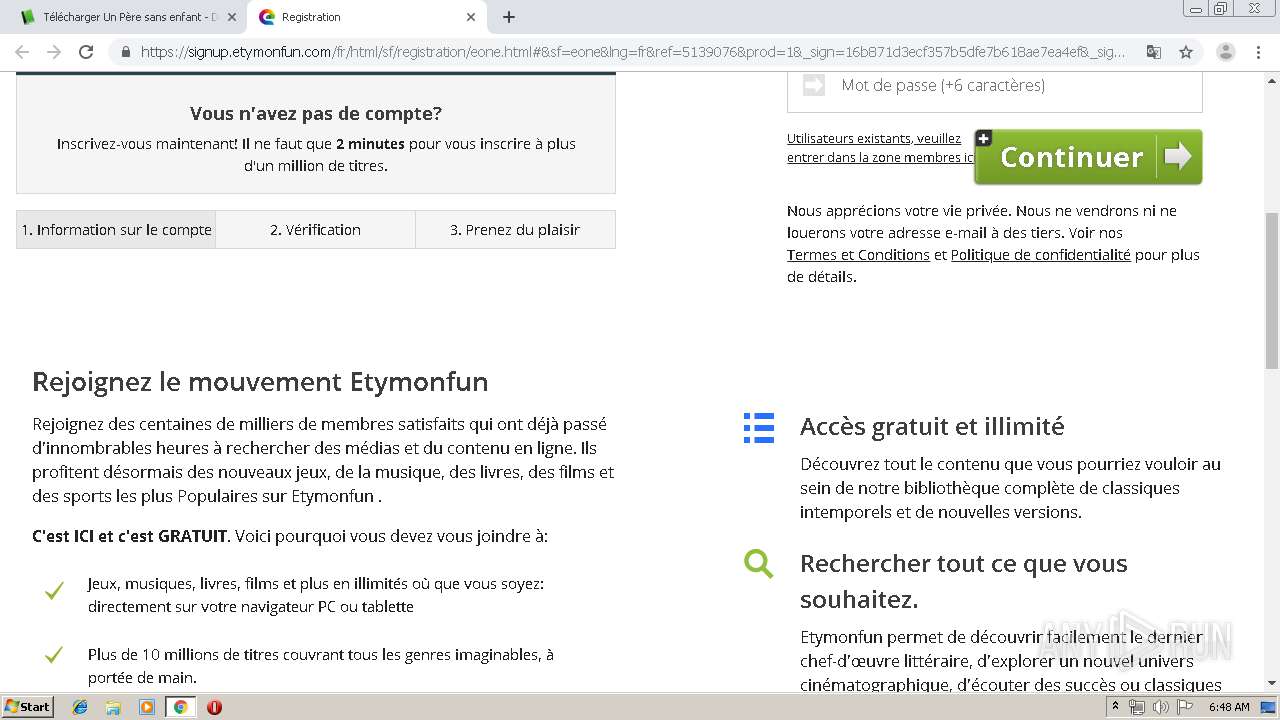Open a new browser tab

pyautogui.click(x=509, y=17)
